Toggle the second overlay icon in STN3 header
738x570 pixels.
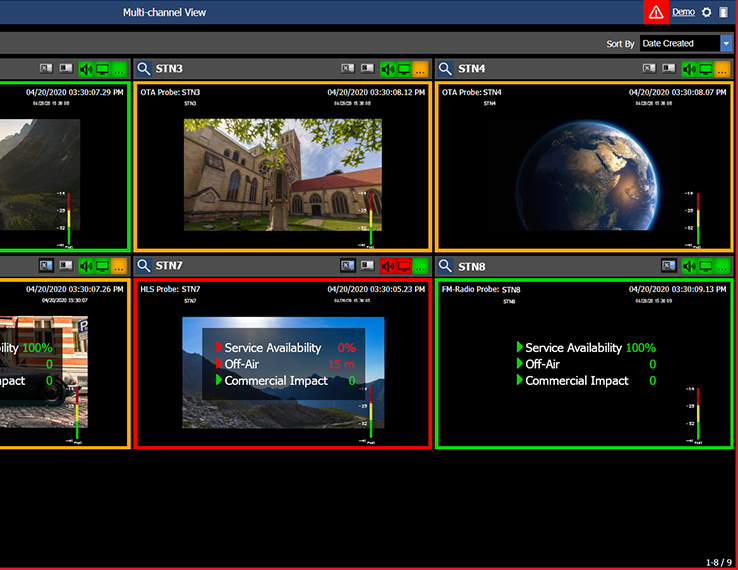pos(367,69)
